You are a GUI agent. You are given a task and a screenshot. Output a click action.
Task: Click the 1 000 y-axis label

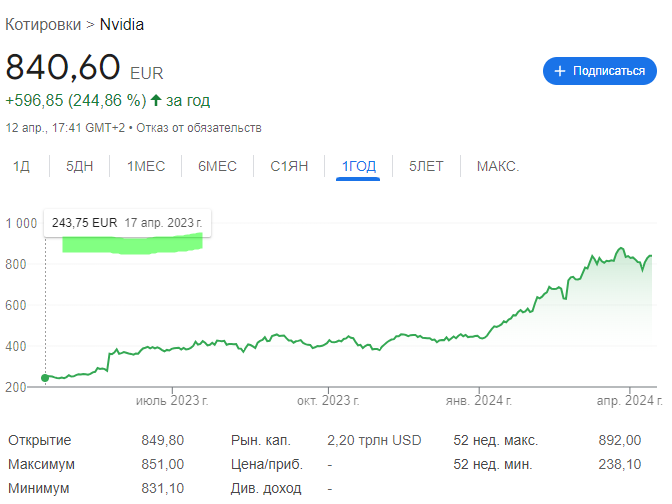tap(21, 223)
